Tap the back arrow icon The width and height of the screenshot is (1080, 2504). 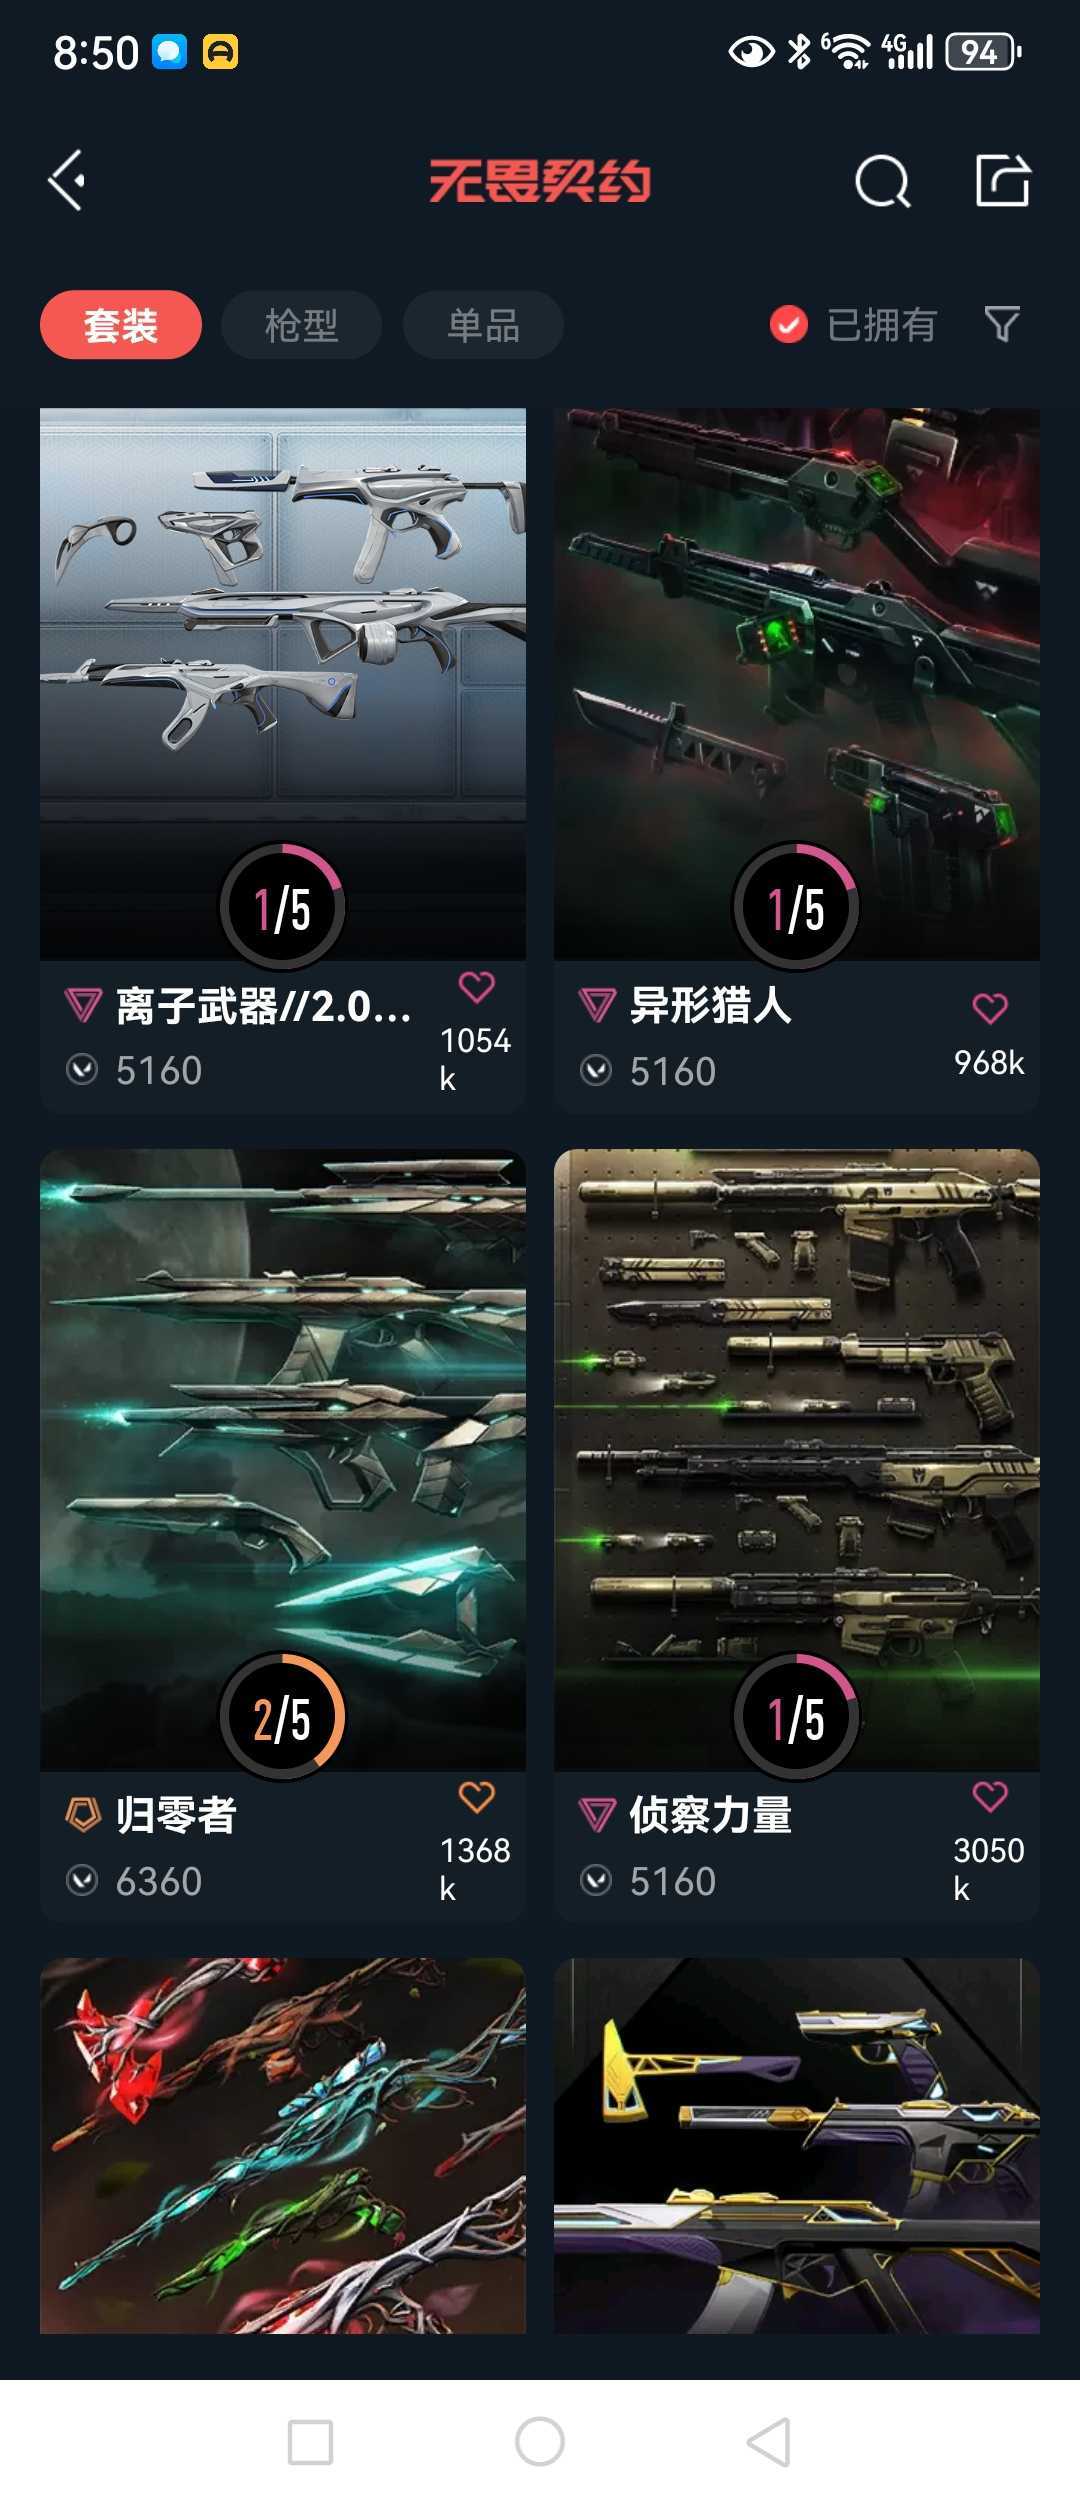pos(67,181)
